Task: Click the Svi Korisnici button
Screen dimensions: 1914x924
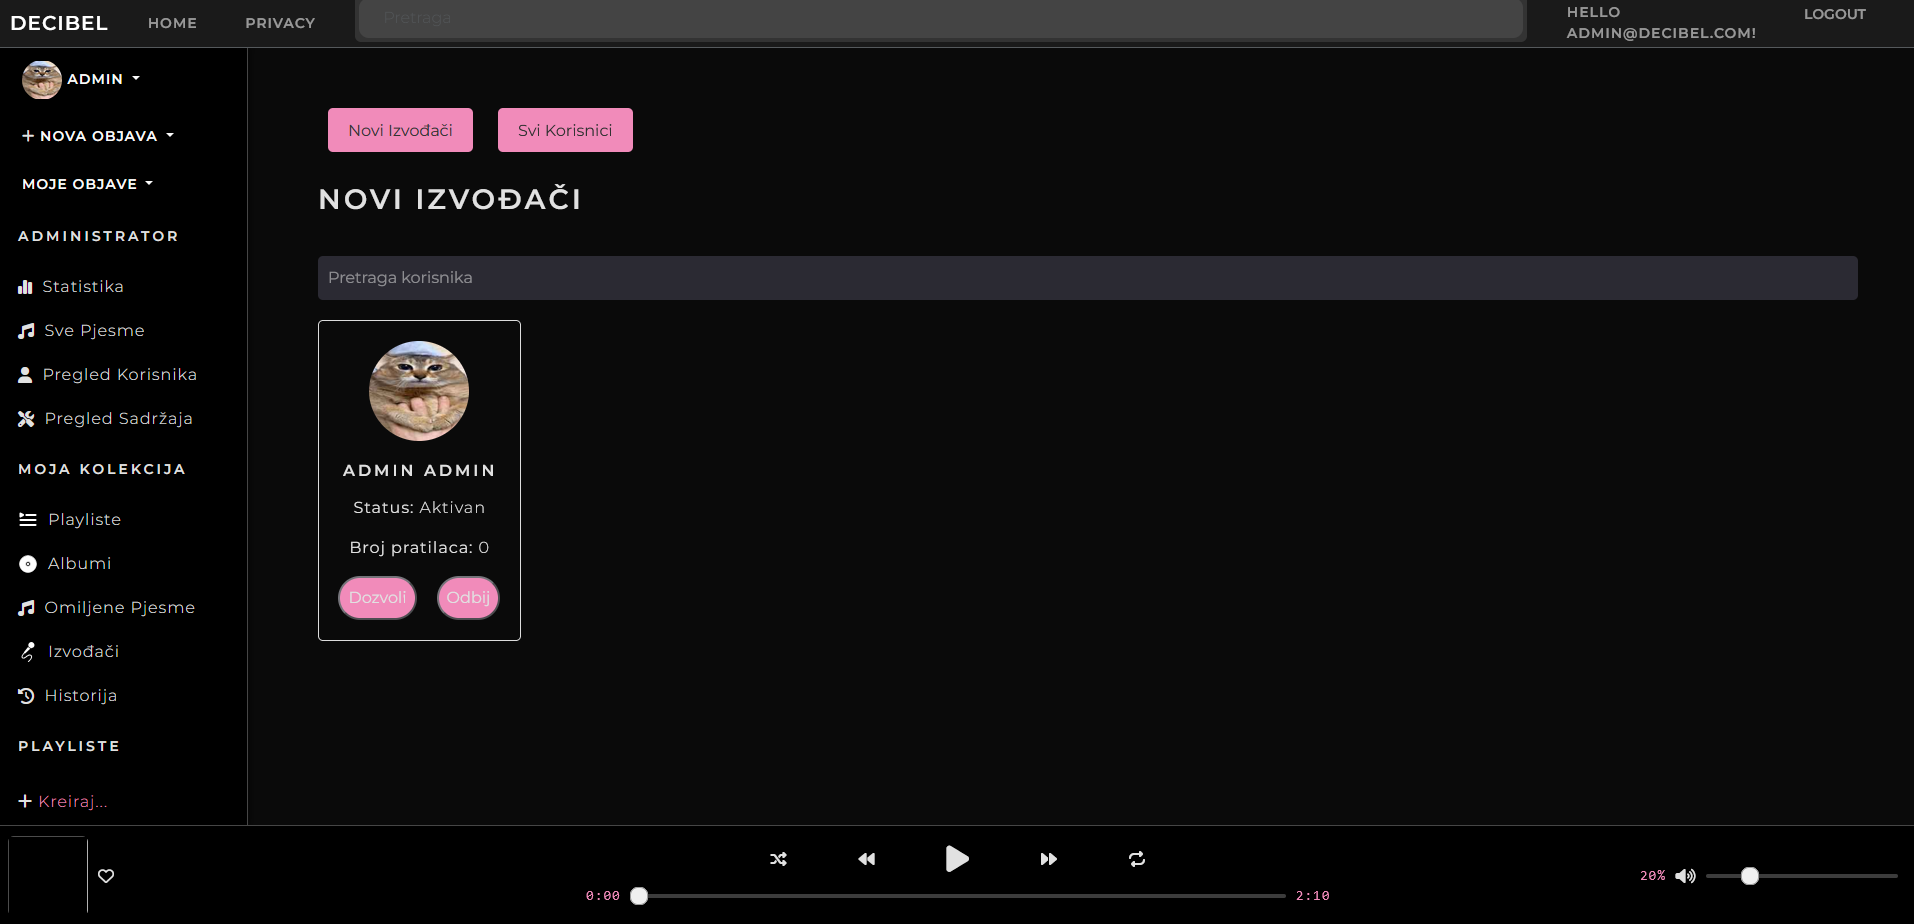Action: pos(565,130)
